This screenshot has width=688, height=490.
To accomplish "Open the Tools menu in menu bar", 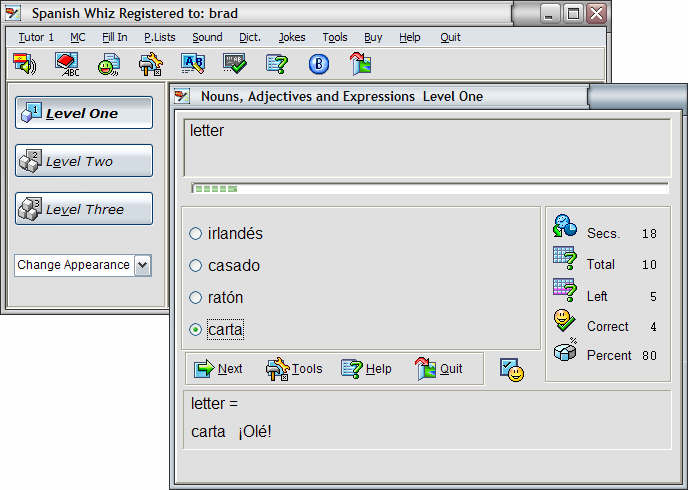I will click(x=335, y=37).
